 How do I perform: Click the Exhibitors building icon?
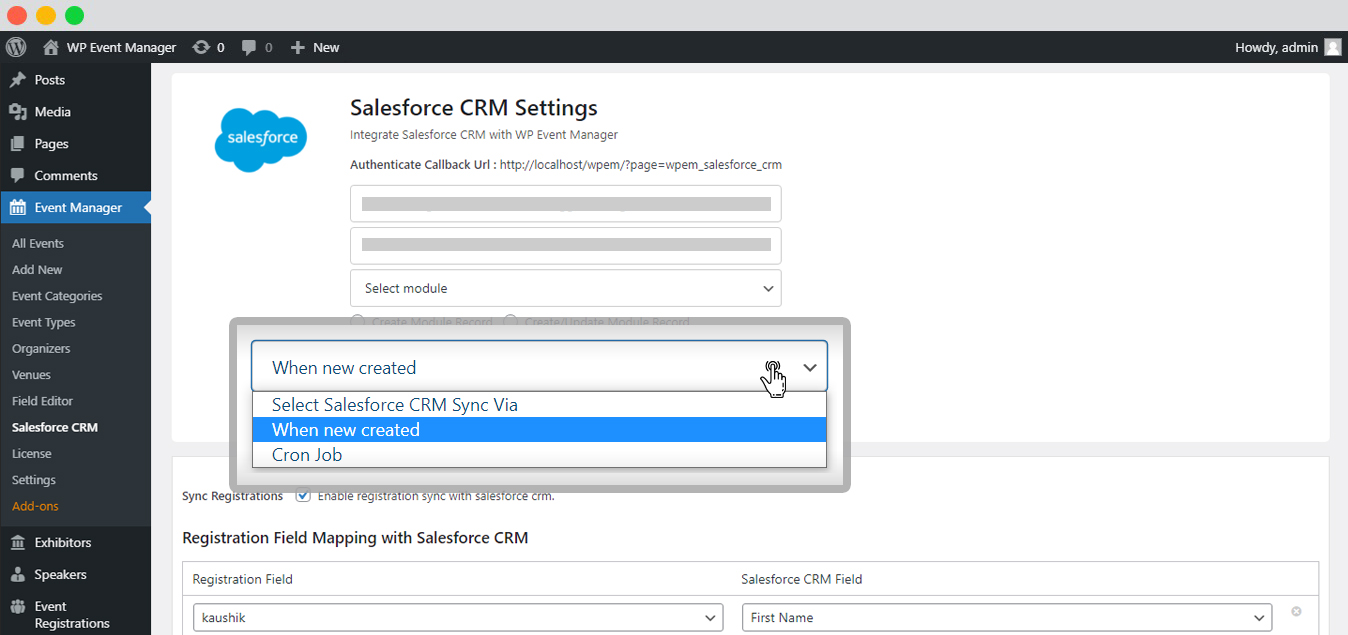(x=18, y=543)
